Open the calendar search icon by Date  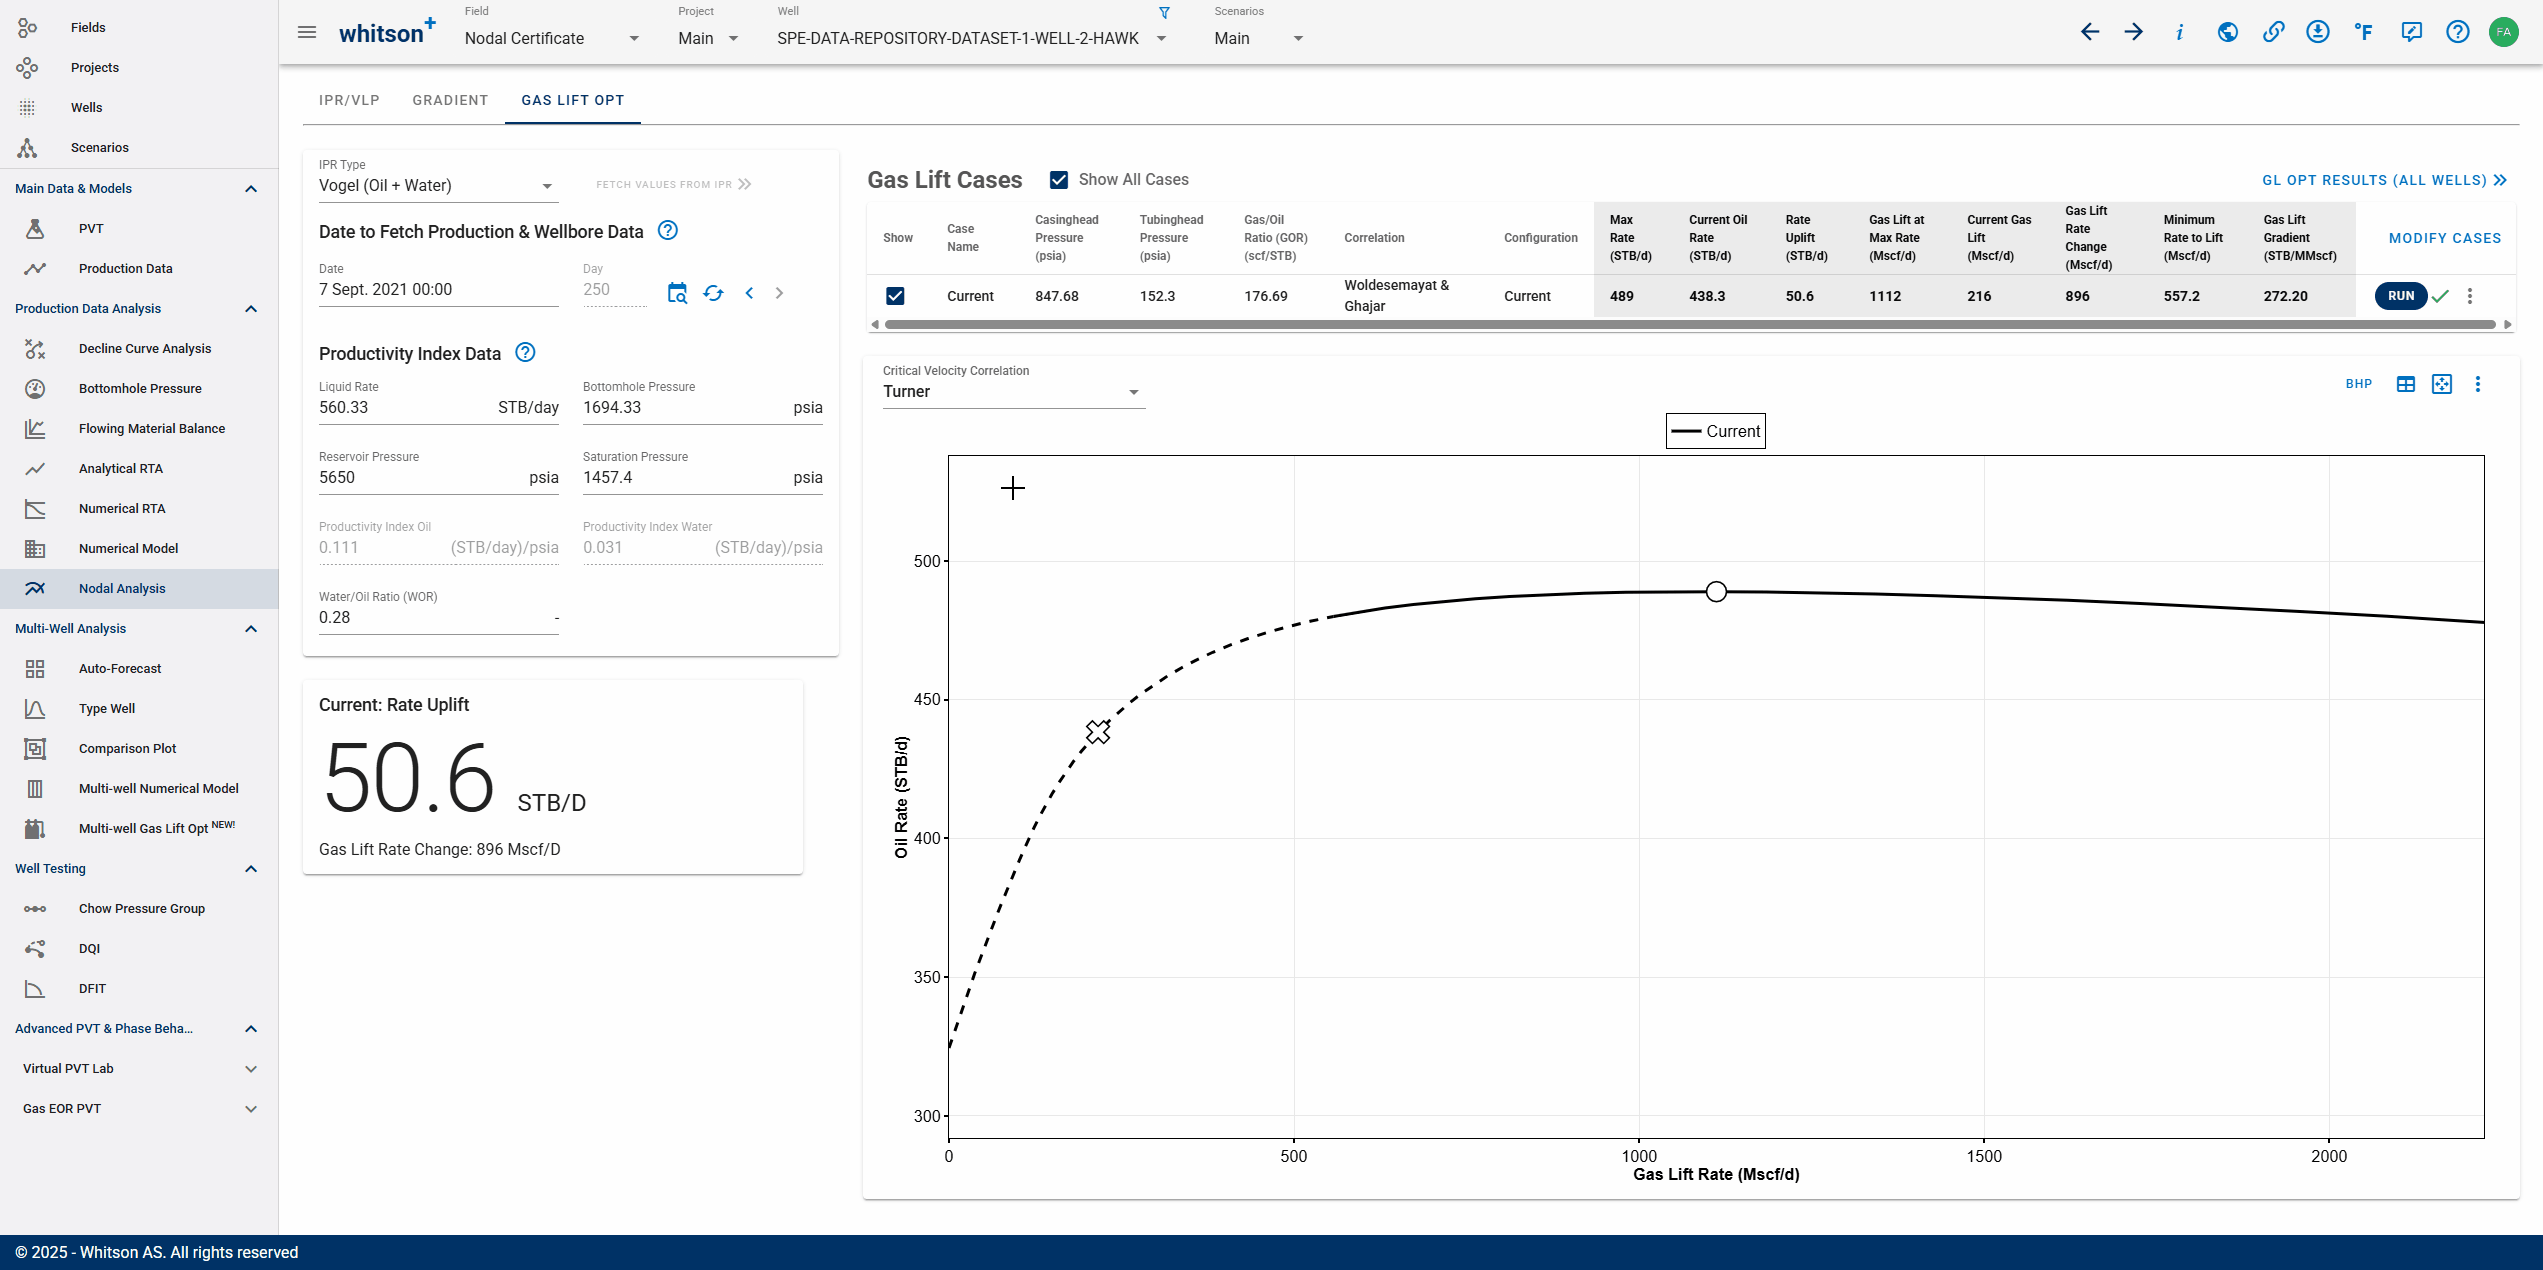pyautogui.click(x=677, y=293)
